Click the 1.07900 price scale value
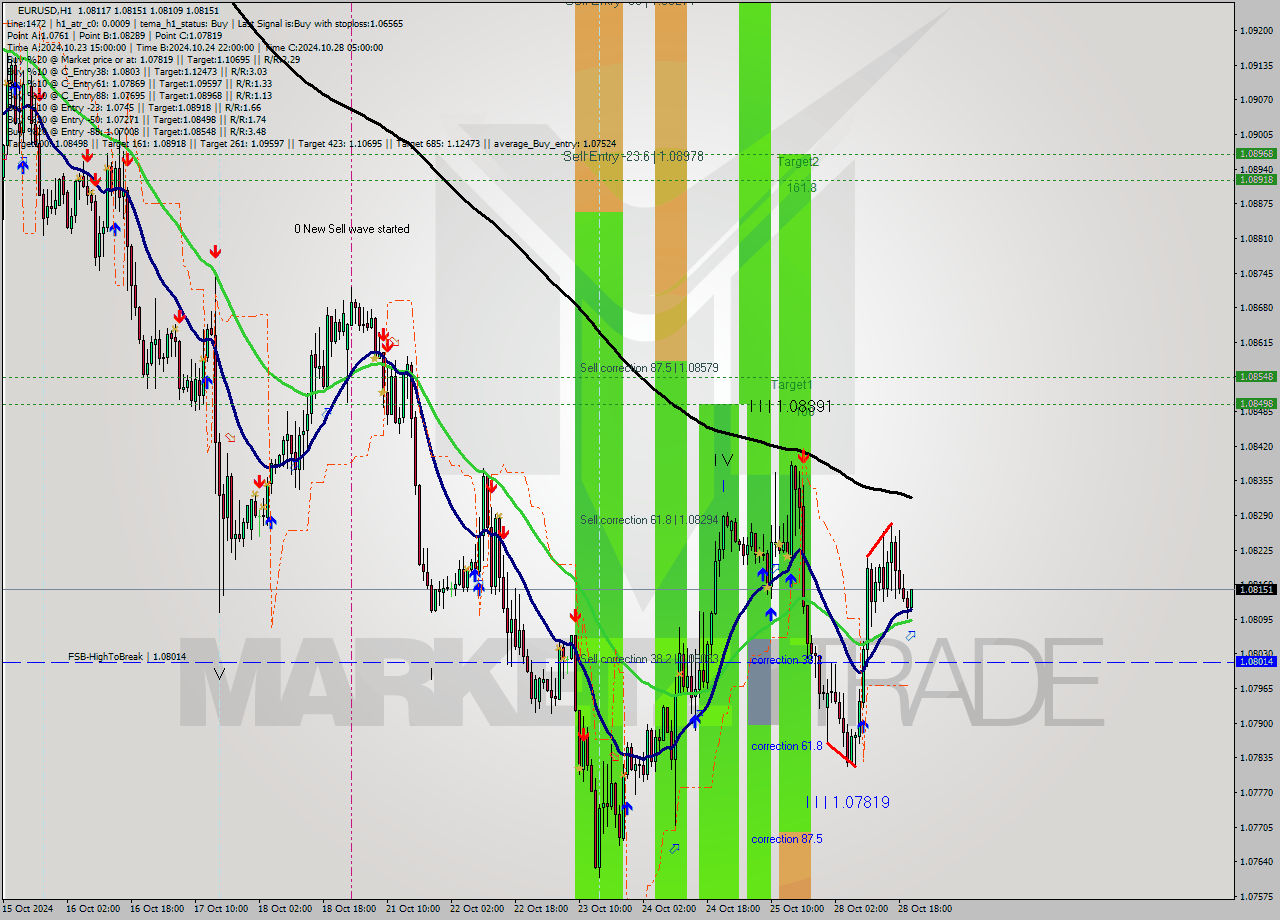This screenshot has height=920, width=1280. tap(1256, 723)
